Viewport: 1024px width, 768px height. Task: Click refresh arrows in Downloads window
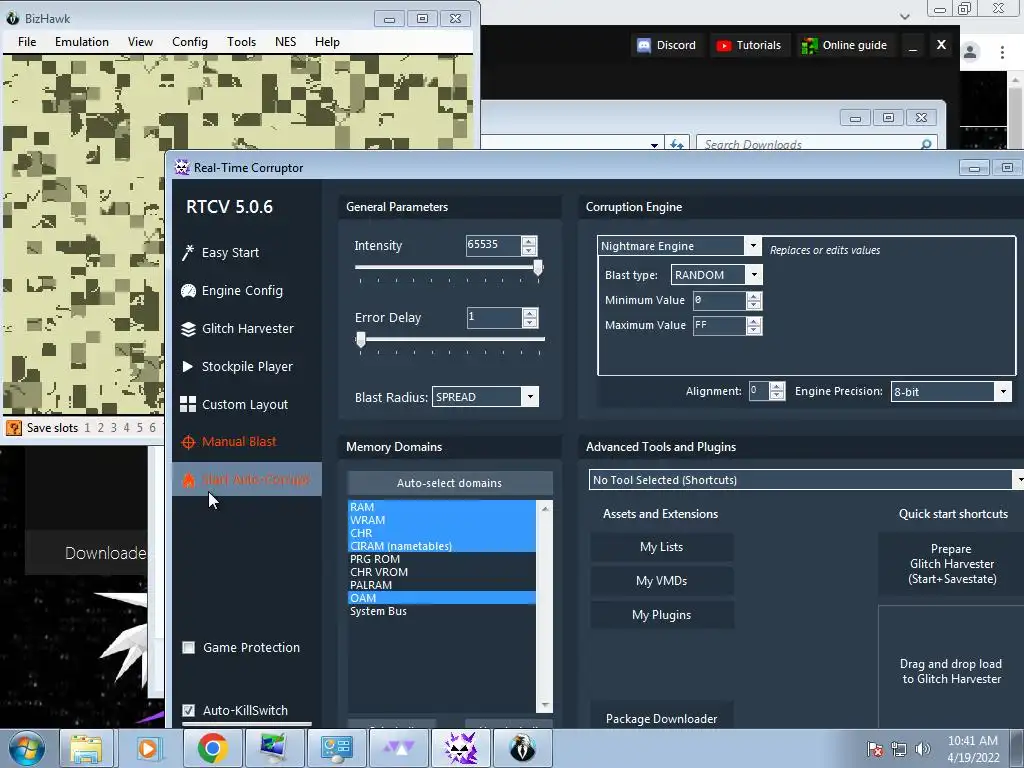(x=677, y=144)
